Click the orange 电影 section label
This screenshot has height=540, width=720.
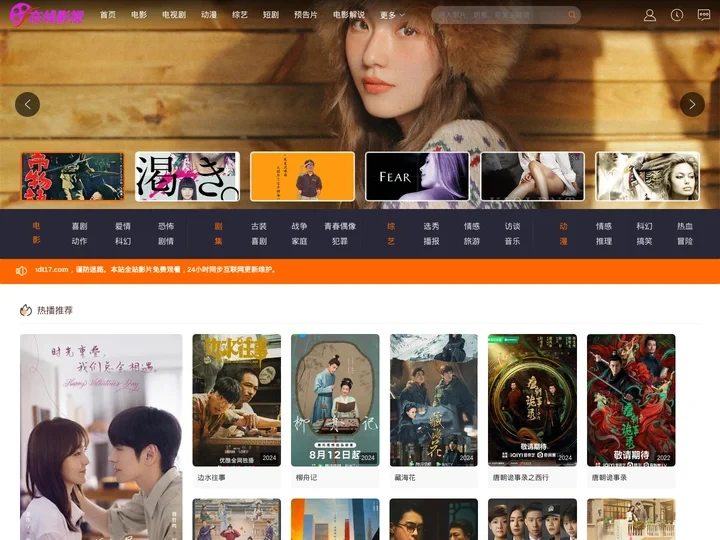(x=36, y=233)
